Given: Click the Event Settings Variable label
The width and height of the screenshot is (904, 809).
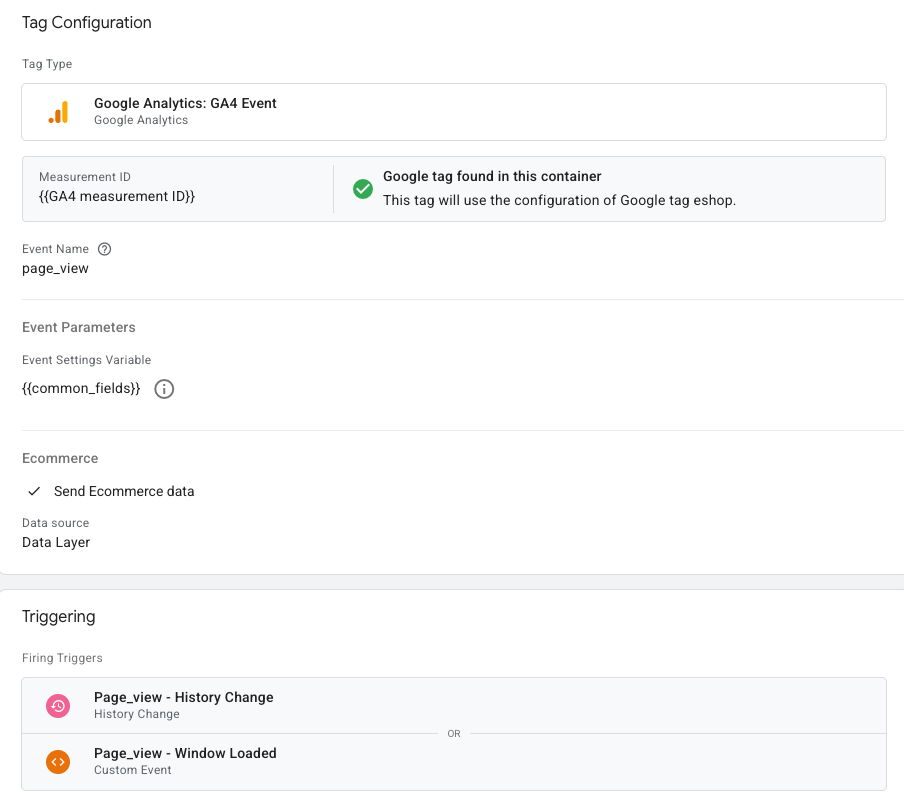Looking at the screenshot, I should pos(86,360).
